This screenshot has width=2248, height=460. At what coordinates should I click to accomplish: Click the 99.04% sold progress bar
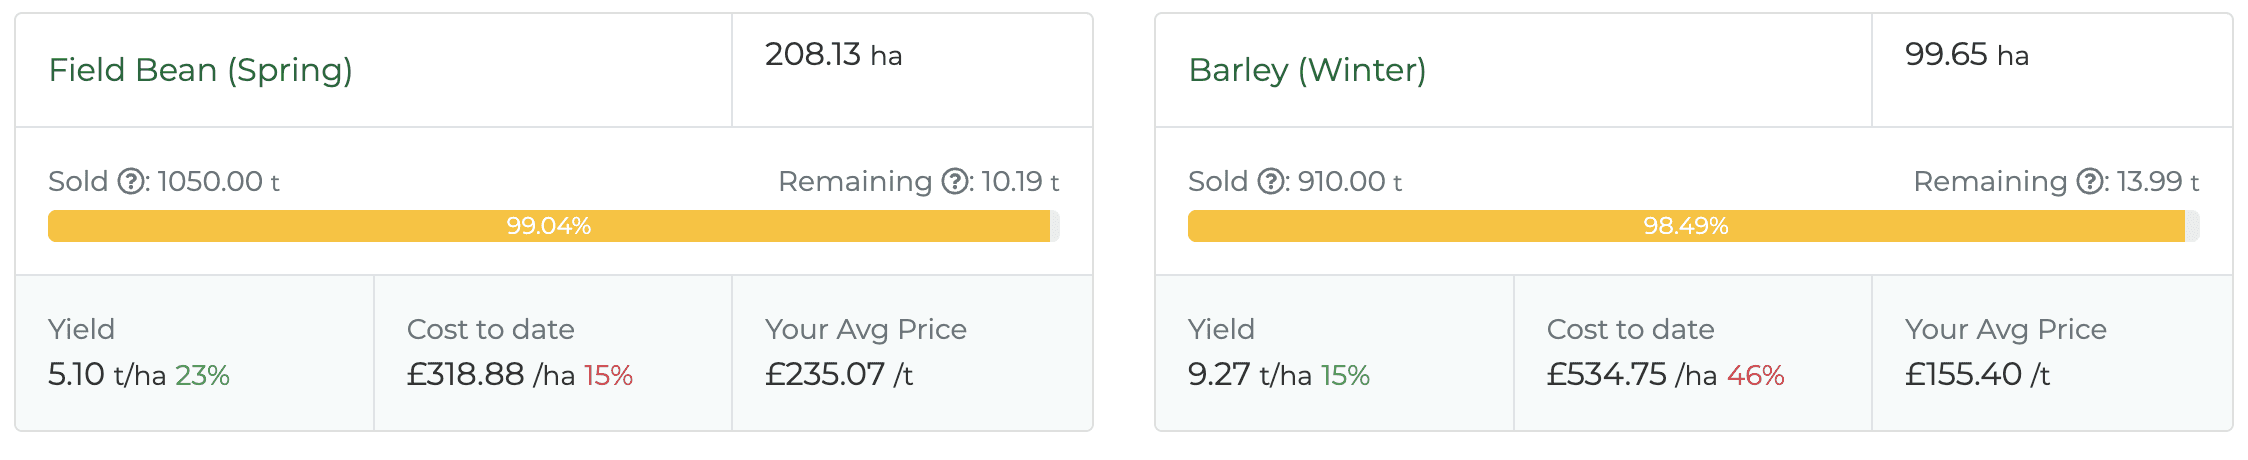(x=549, y=226)
